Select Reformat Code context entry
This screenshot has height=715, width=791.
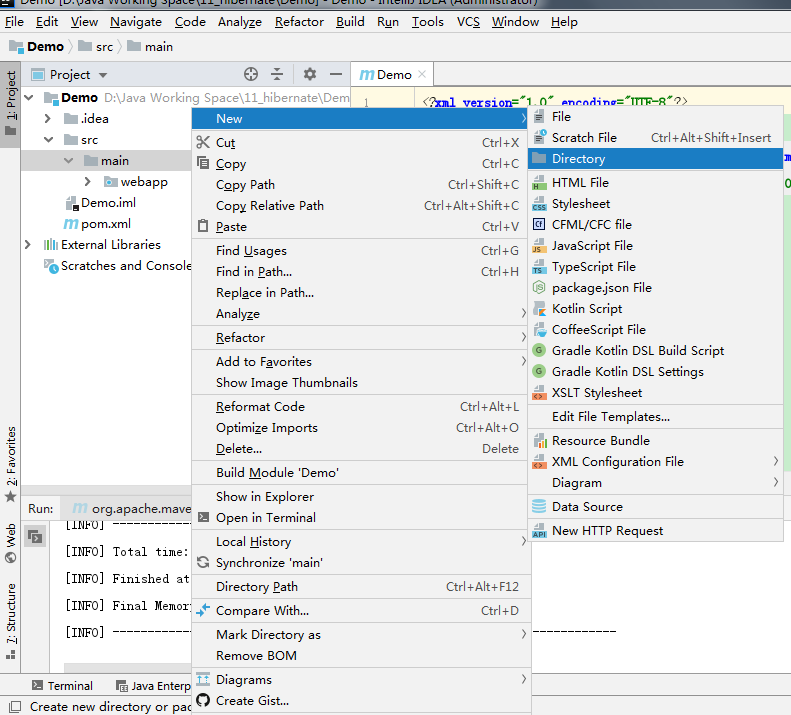[361, 406]
